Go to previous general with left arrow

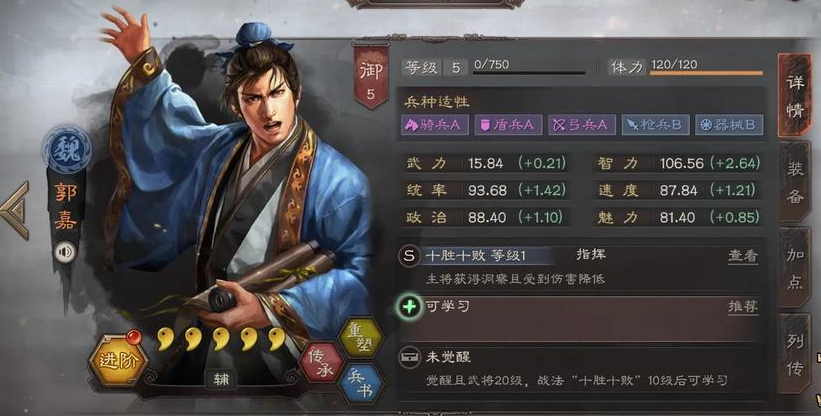point(15,210)
